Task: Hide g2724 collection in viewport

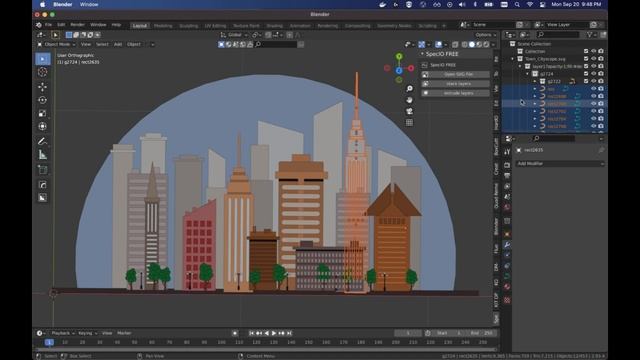Action: 593,74
